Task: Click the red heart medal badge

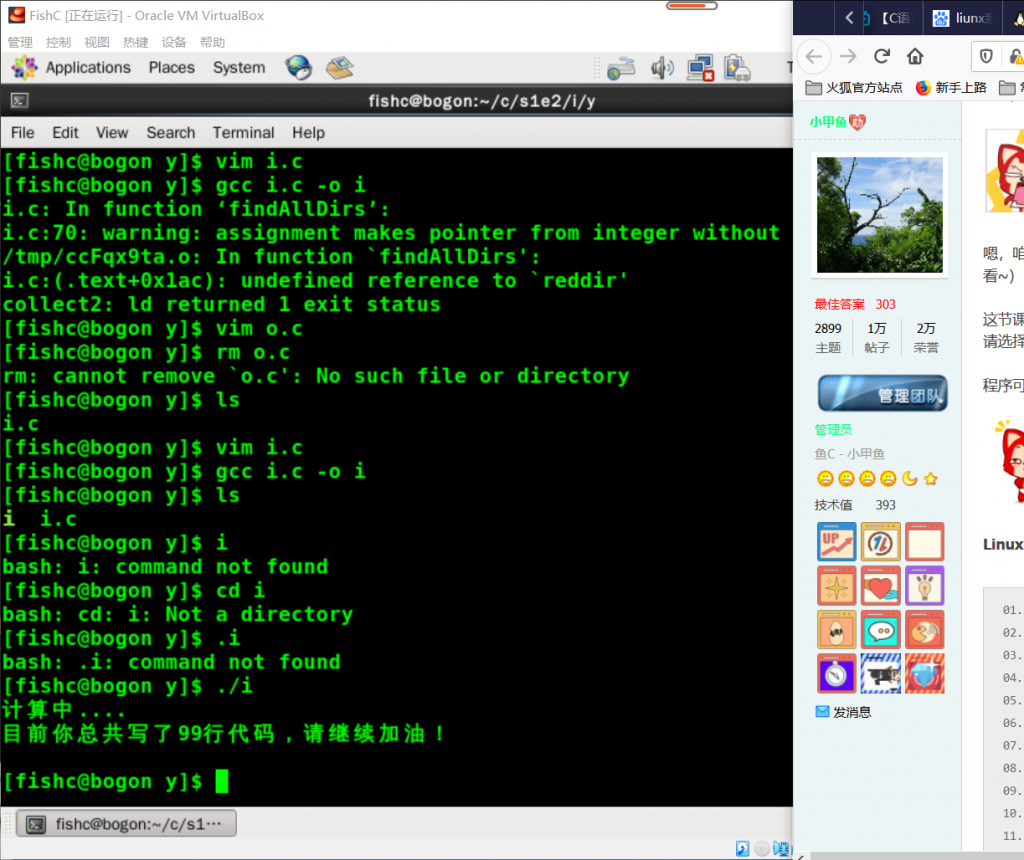Action: tap(880, 585)
